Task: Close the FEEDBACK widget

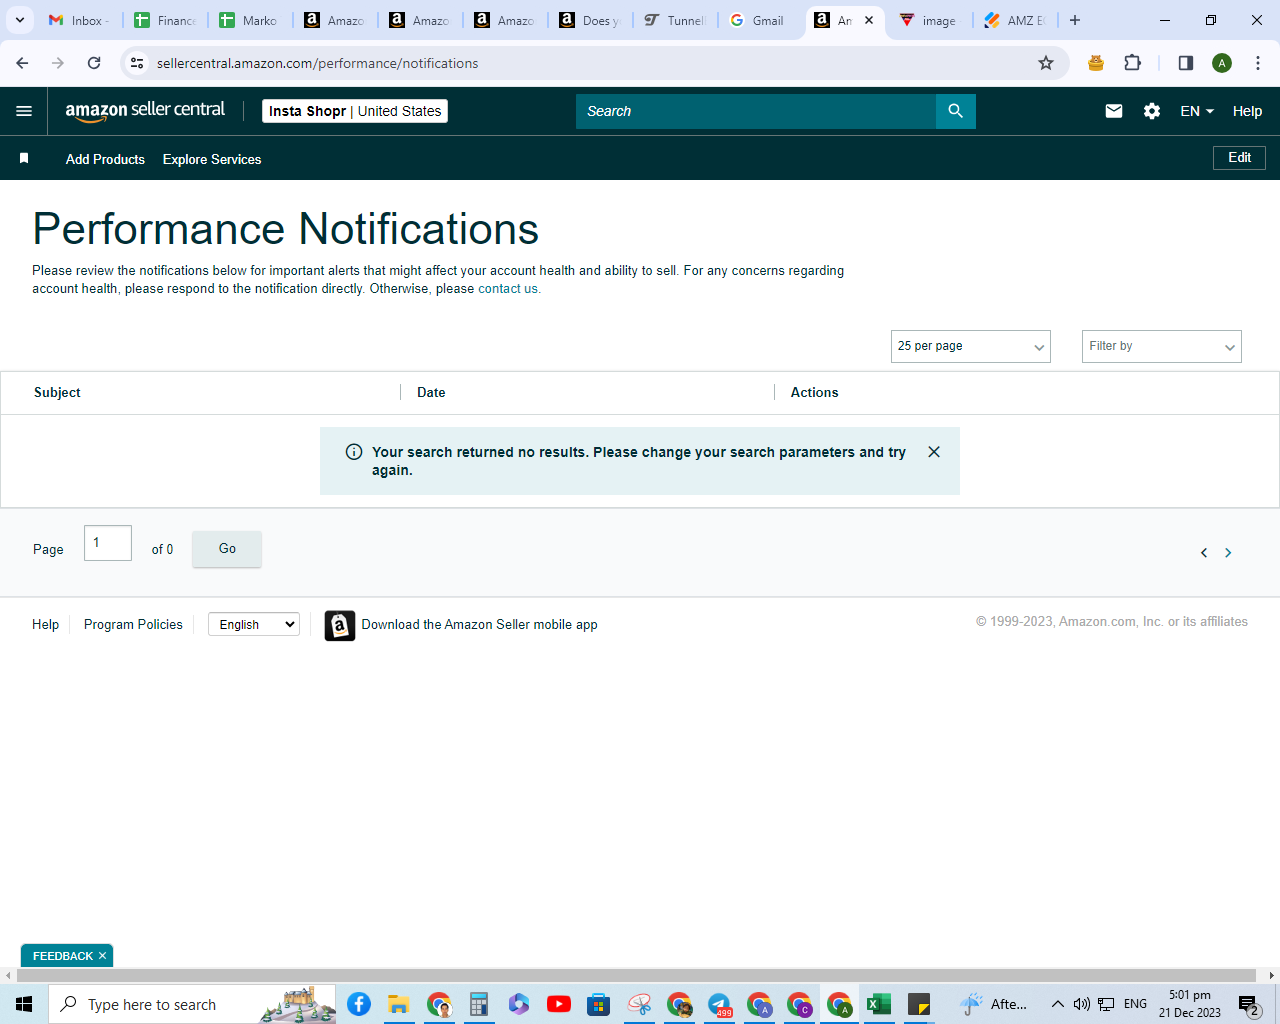Action: click(x=102, y=956)
